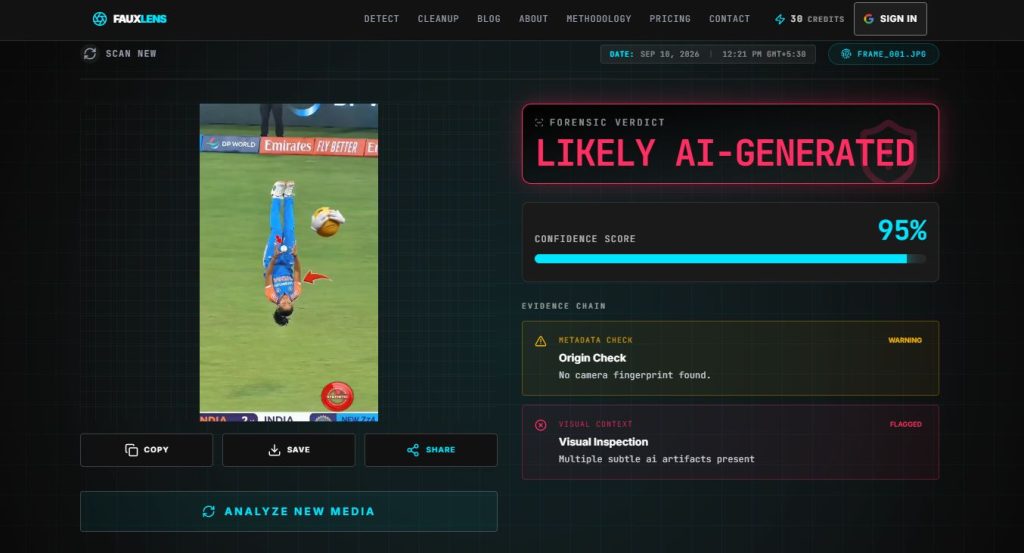Viewport: 1024px width, 553px height.
Task: Click the red flagged circle icon
Action: (x=541, y=425)
